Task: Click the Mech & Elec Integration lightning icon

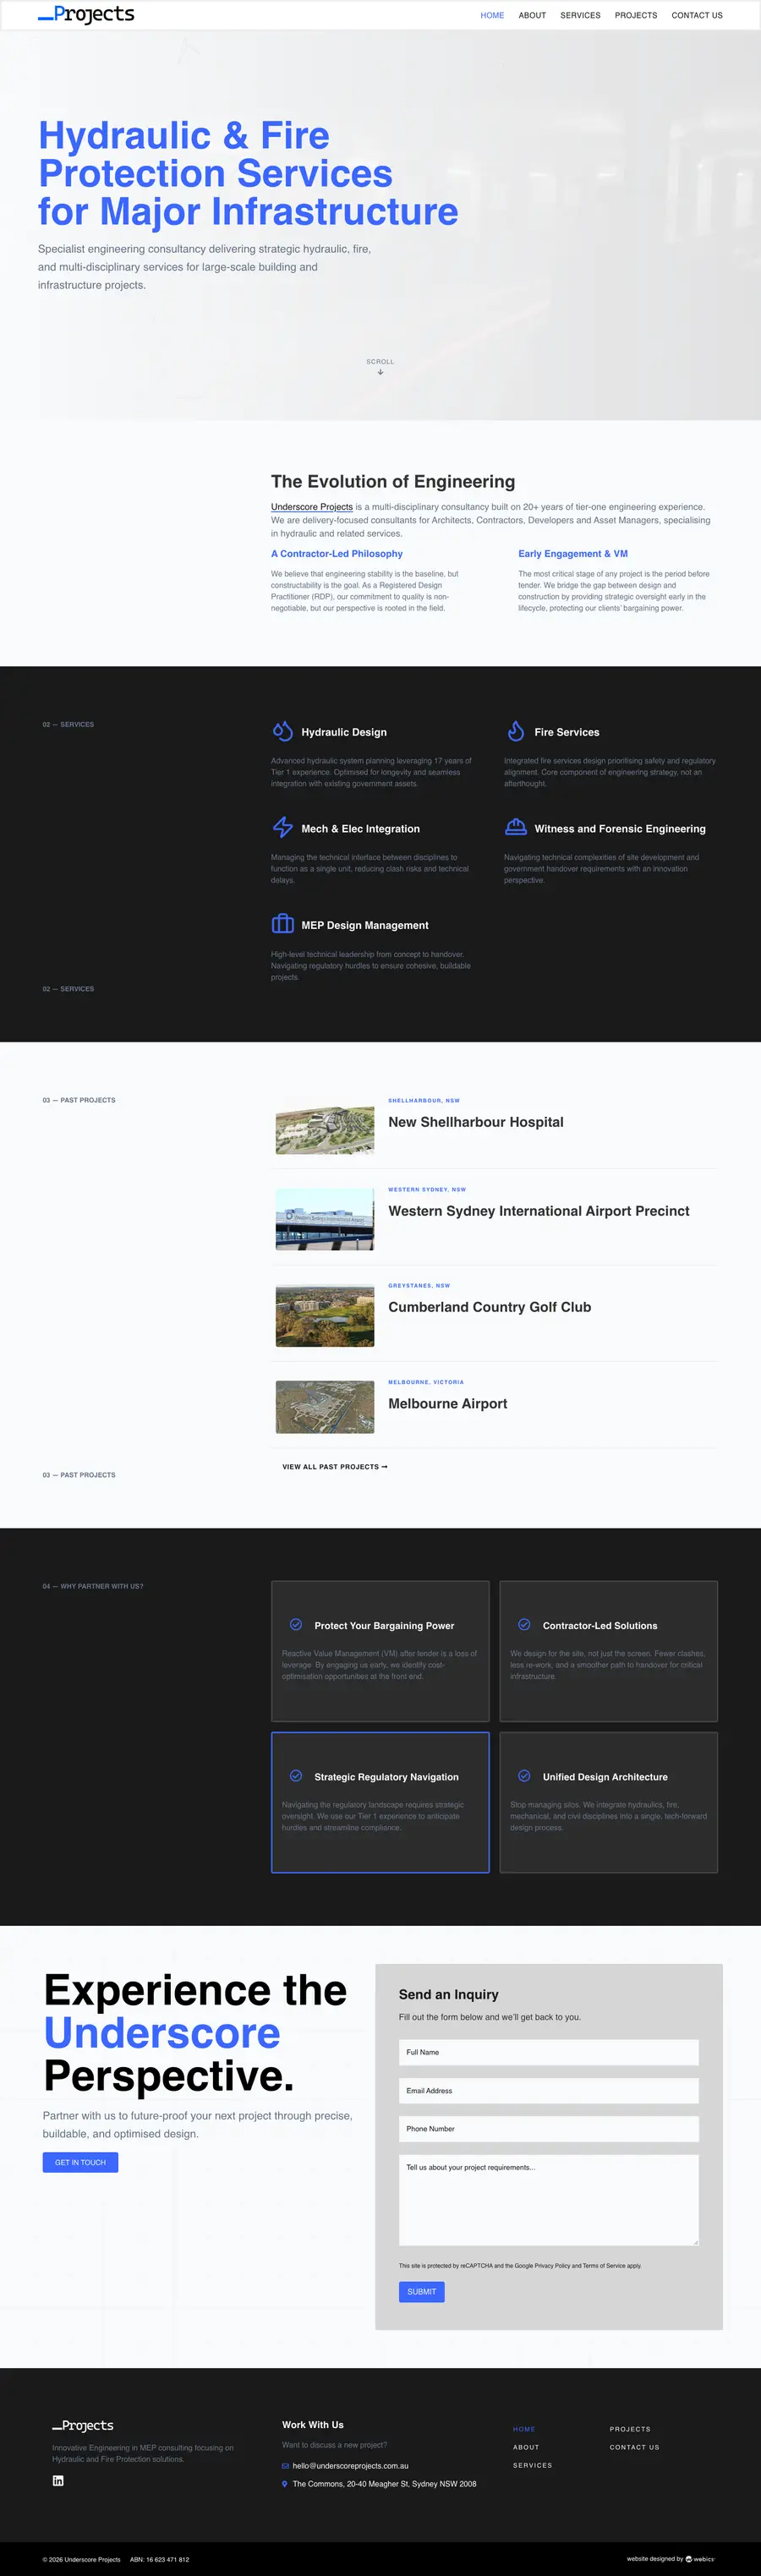Action: click(283, 827)
